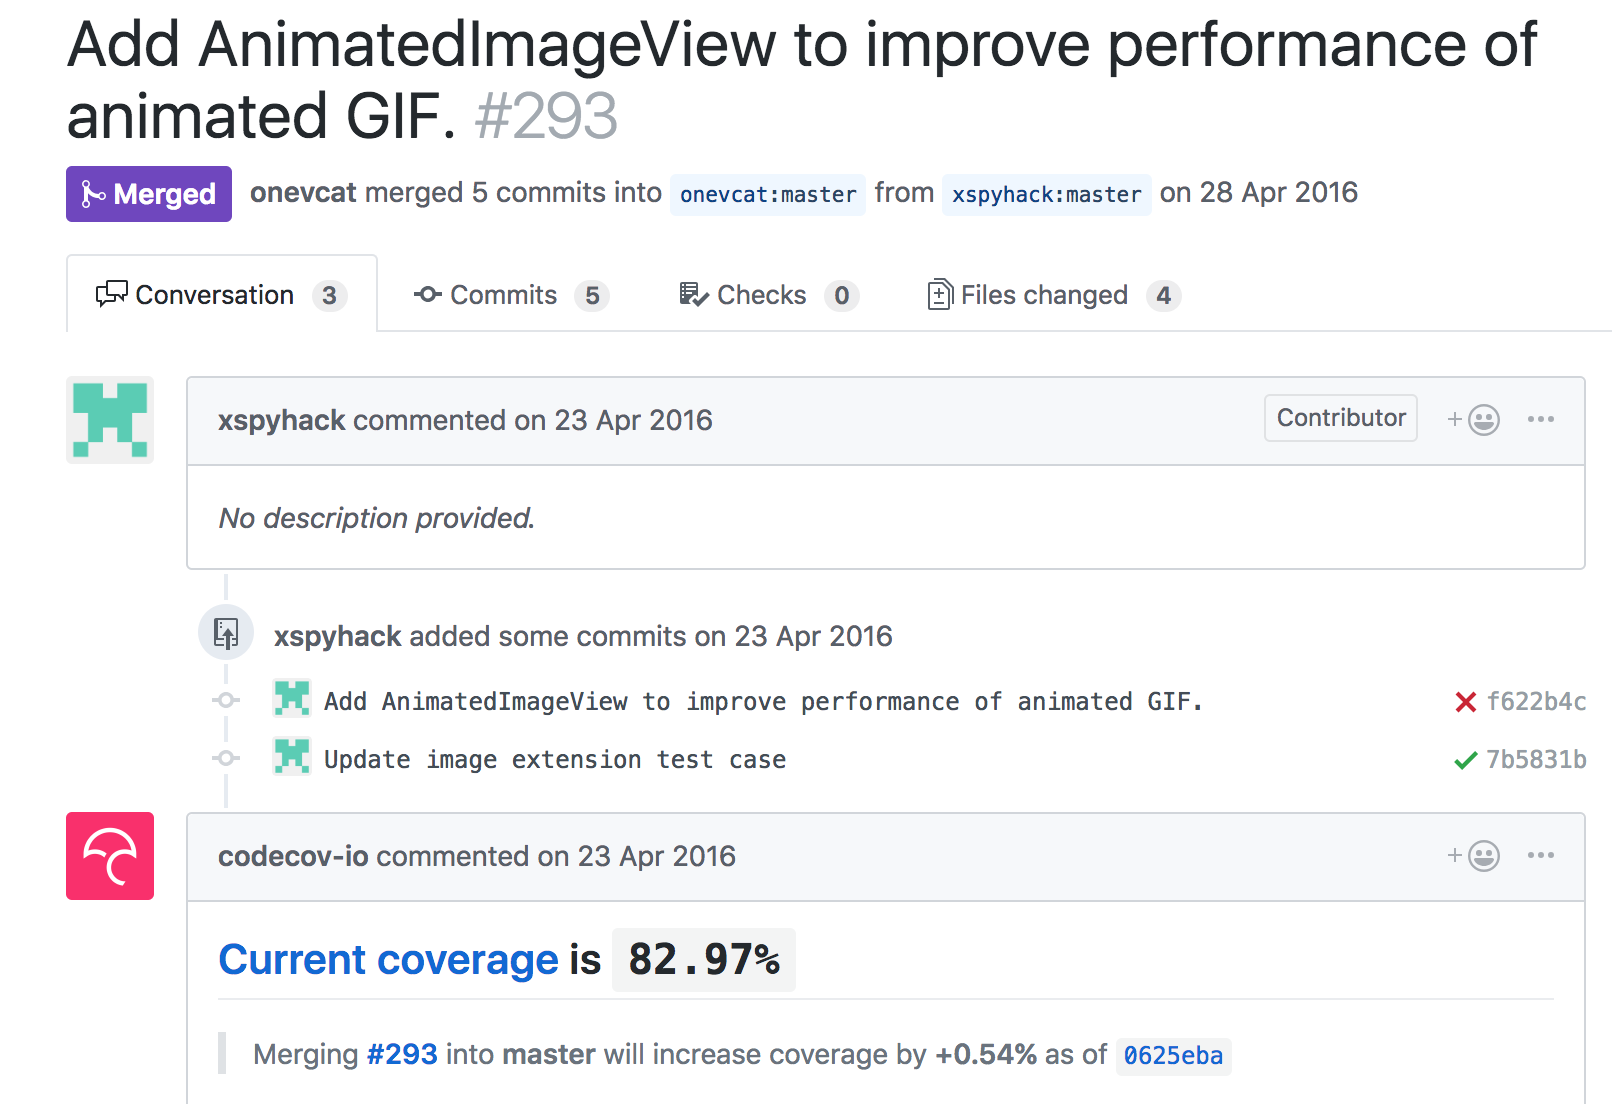Open more options on codecov-io comment

(x=1541, y=855)
